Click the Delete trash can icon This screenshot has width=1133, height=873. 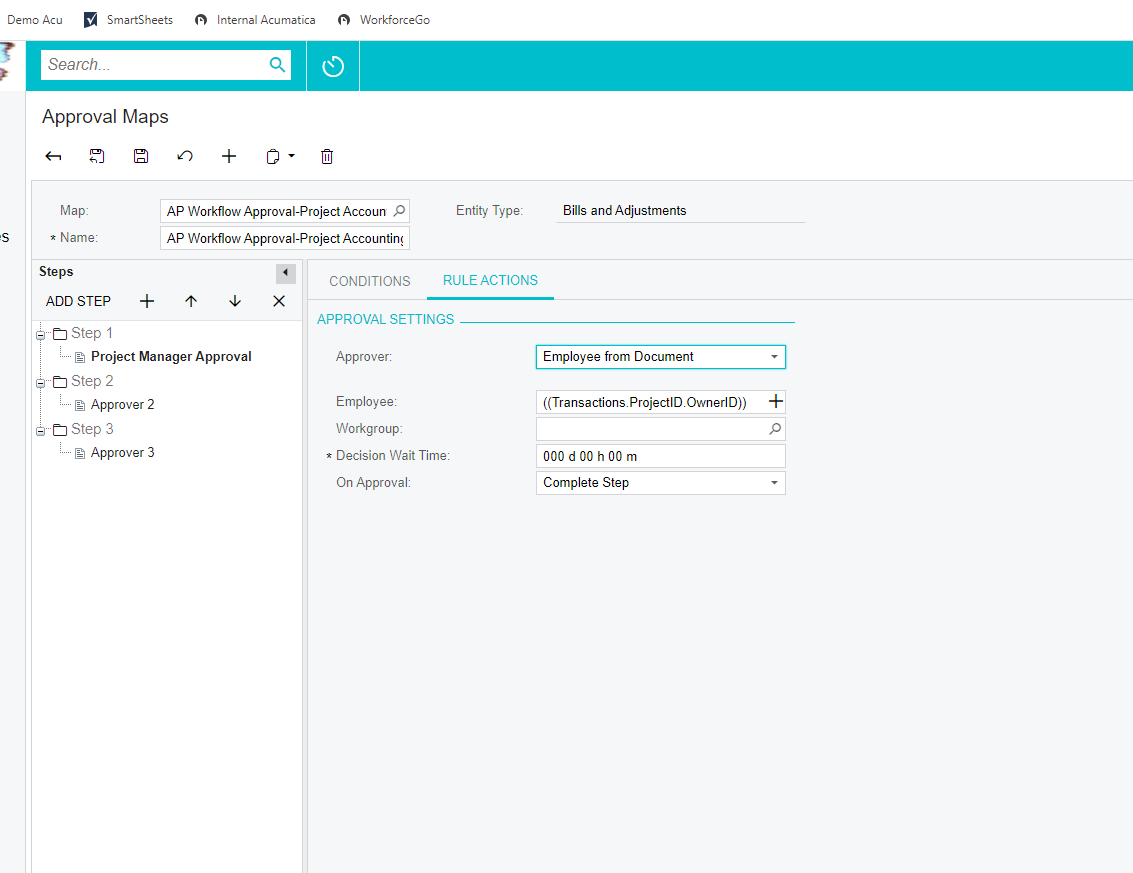coord(327,156)
